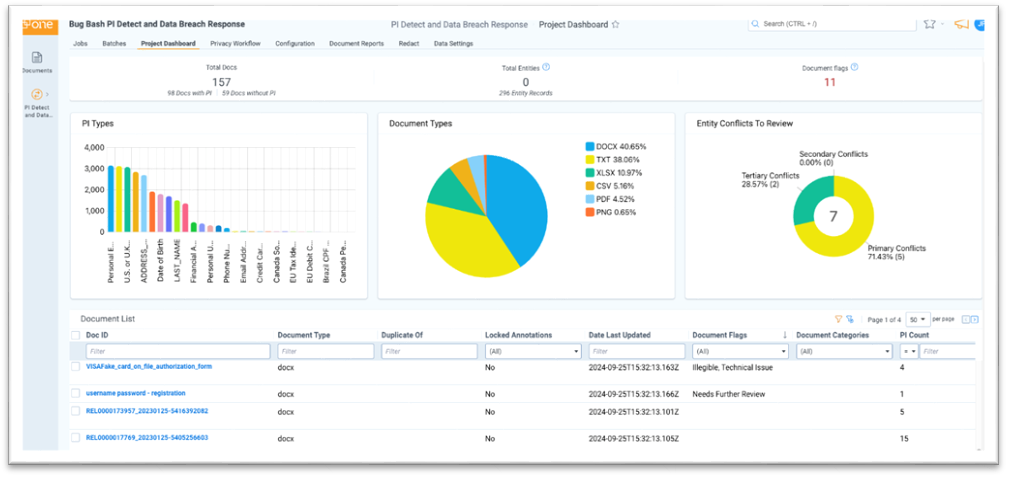Screen dimensions: 1009x477
Task: Focus the Doc ID filter field
Action: (178, 351)
